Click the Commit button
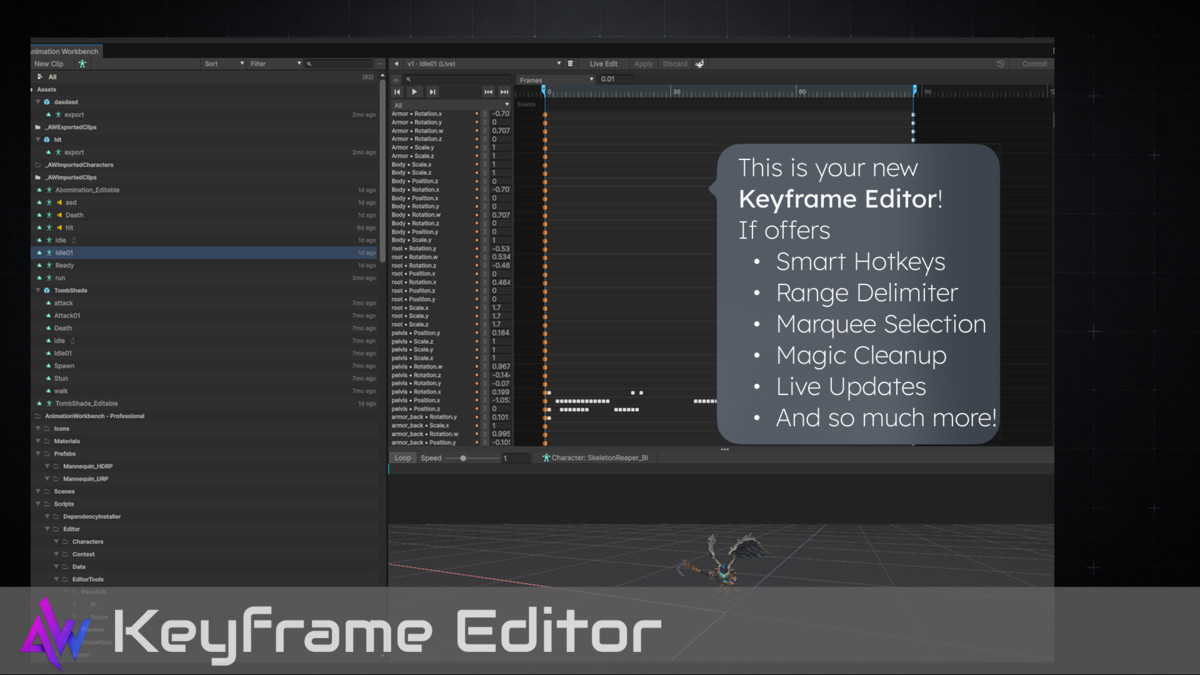The height and width of the screenshot is (675, 1200). (x=1034, y=64)
